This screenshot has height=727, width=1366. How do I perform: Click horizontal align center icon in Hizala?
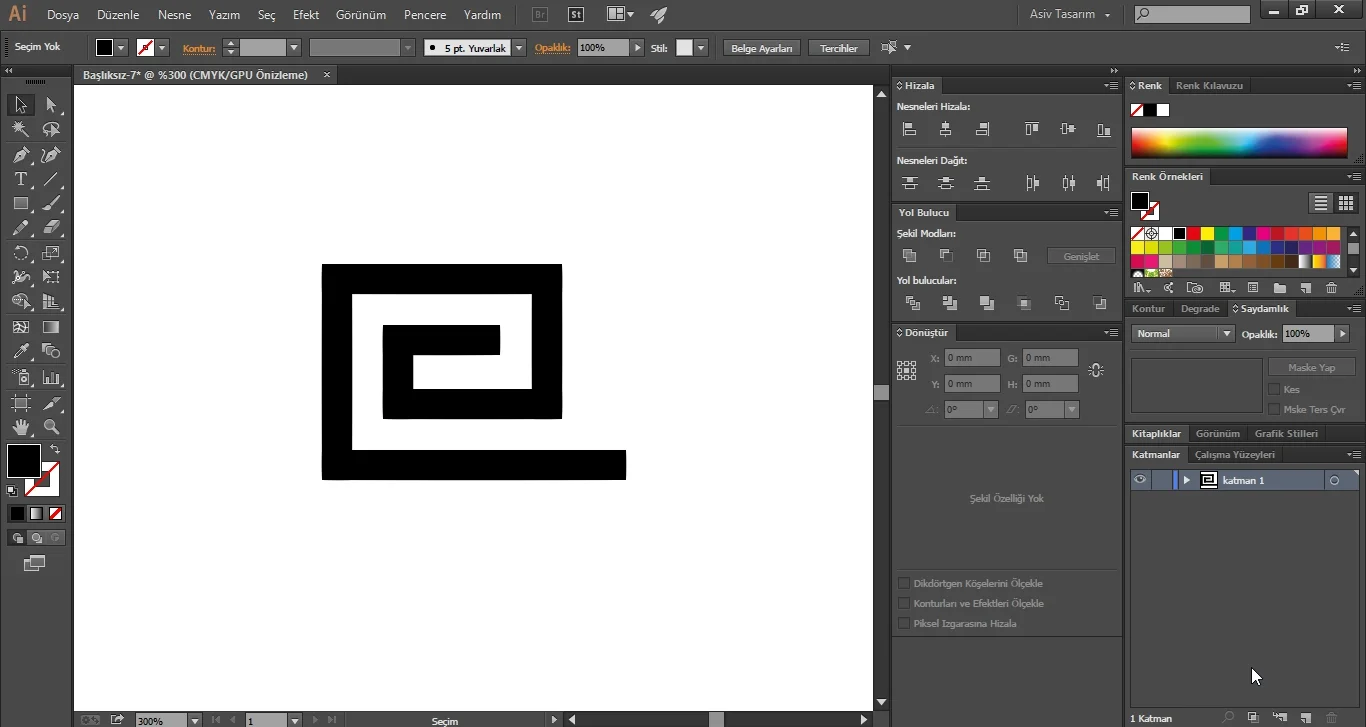tap(946, 129)
